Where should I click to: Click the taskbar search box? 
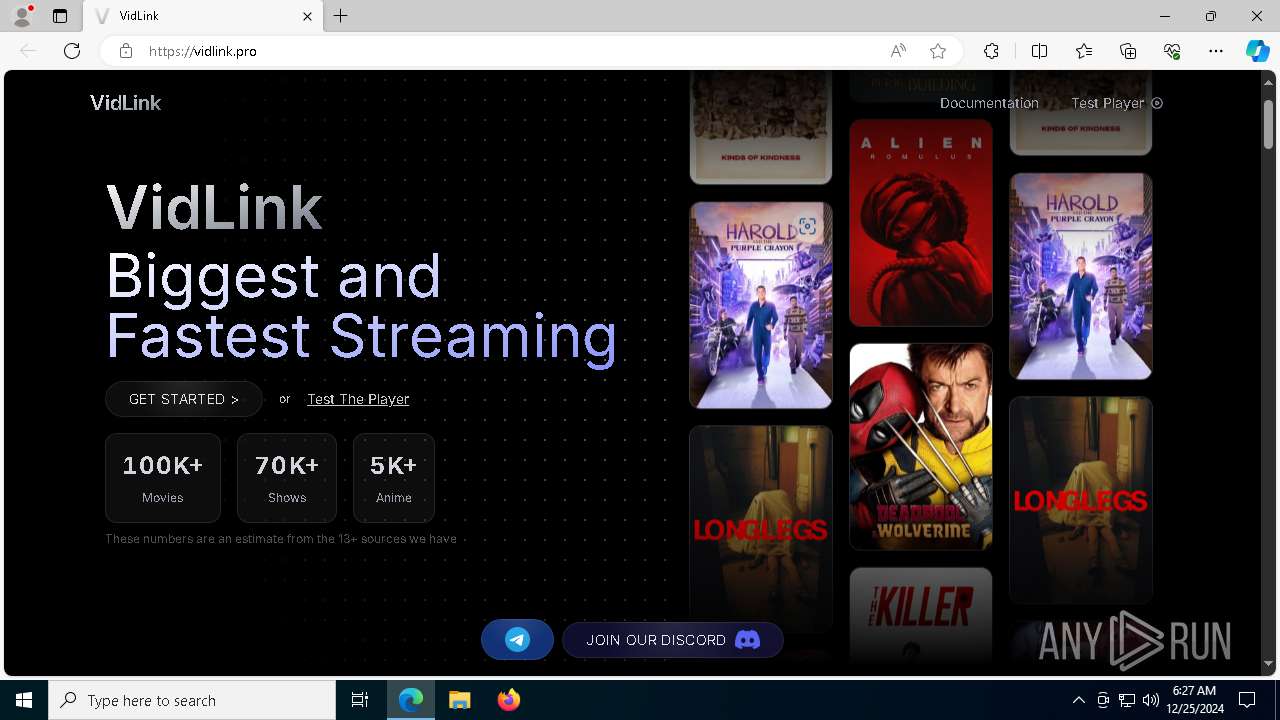192,700
